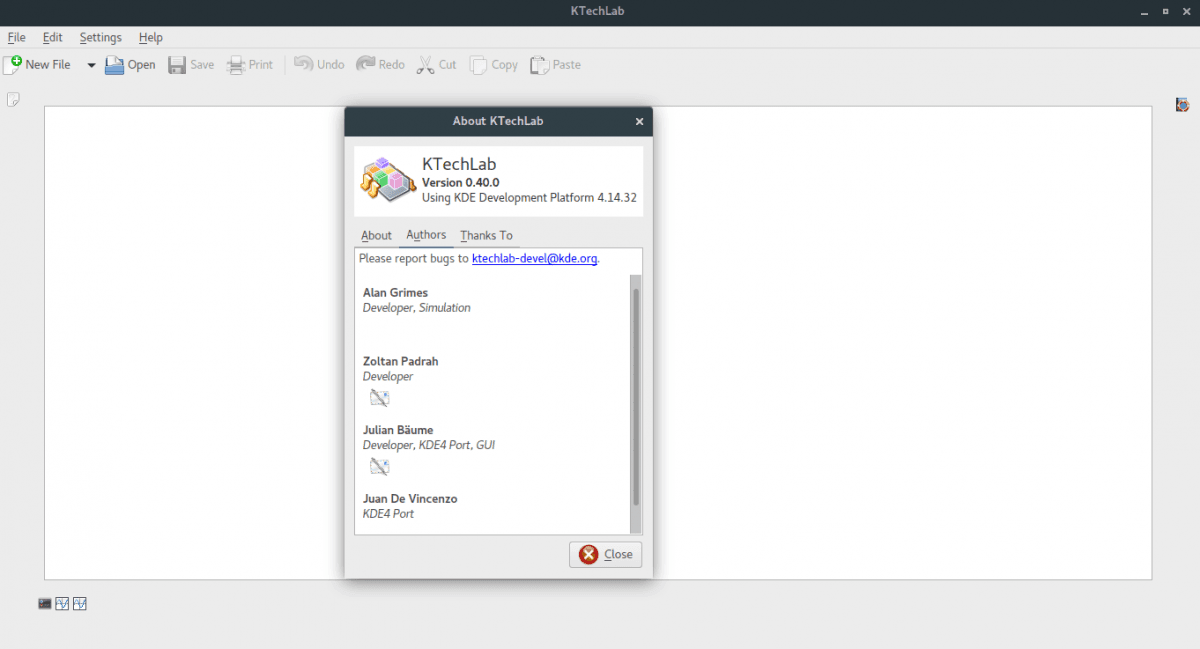Open the File menu
This screenshot has height=649, width=1200.
click(x=16, y=37)
